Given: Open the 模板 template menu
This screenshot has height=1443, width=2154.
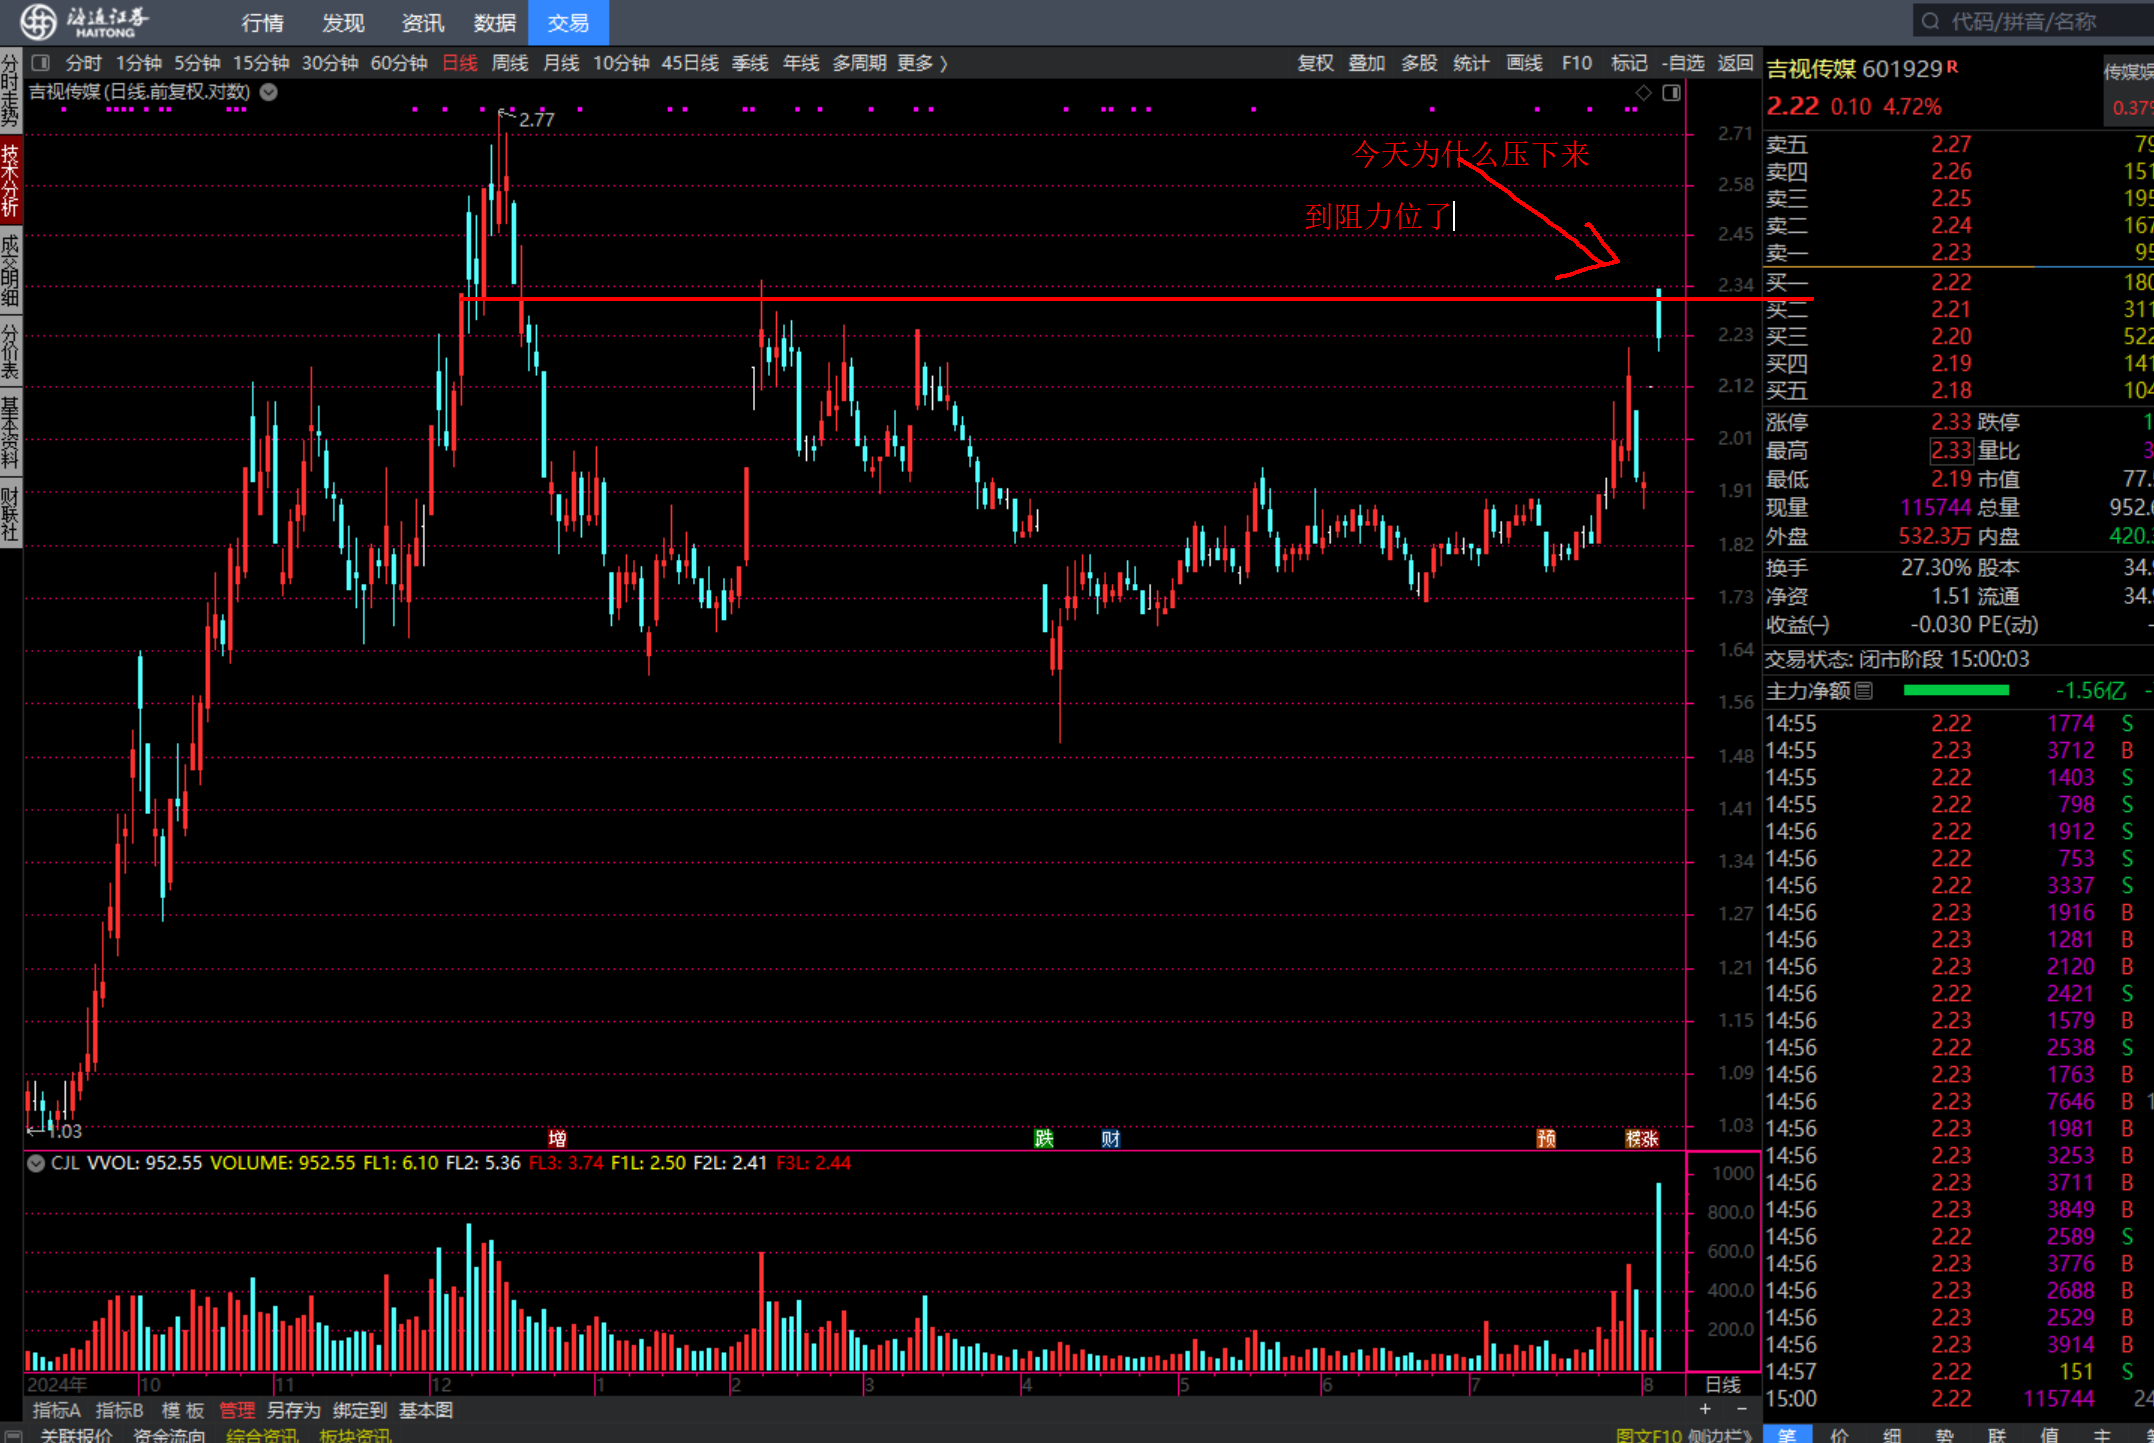Looking at the screenshot, I should (x=183, y=1410).
